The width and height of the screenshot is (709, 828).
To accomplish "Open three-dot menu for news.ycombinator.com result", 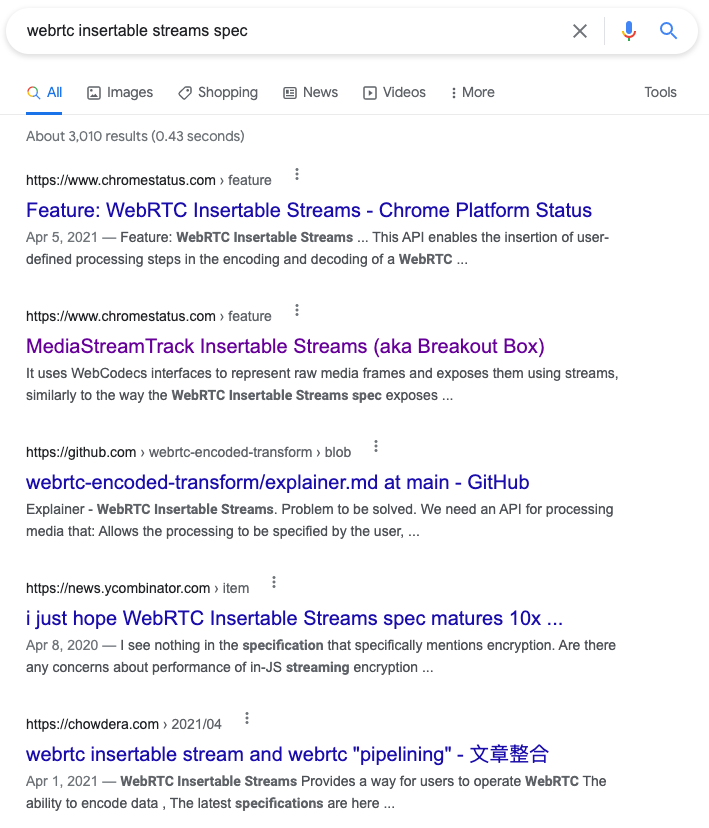I will (273, 582).
